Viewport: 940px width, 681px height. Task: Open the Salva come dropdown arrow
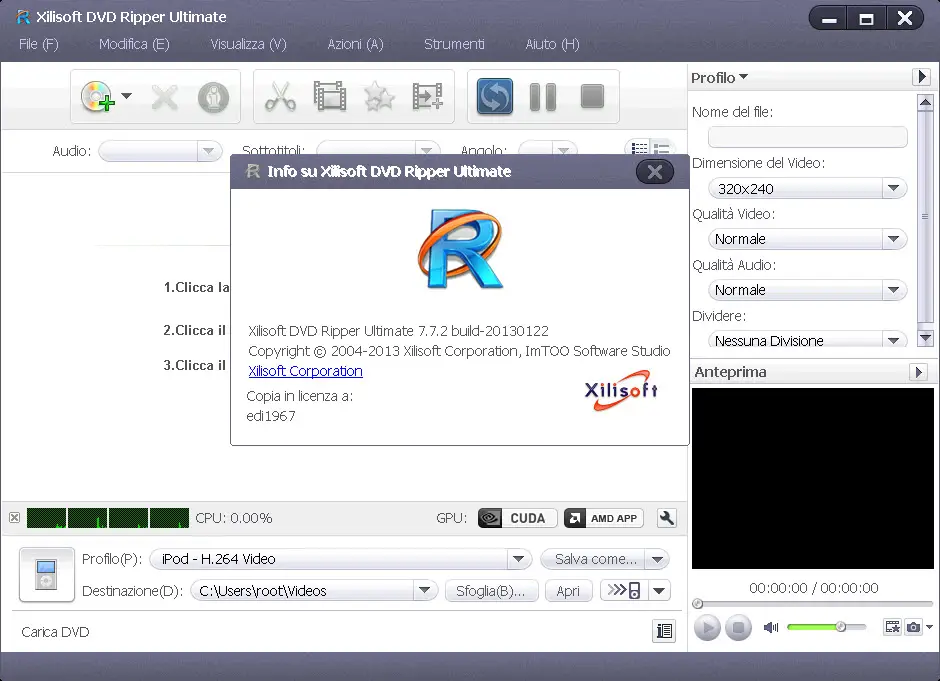click(x=658, y=559)
